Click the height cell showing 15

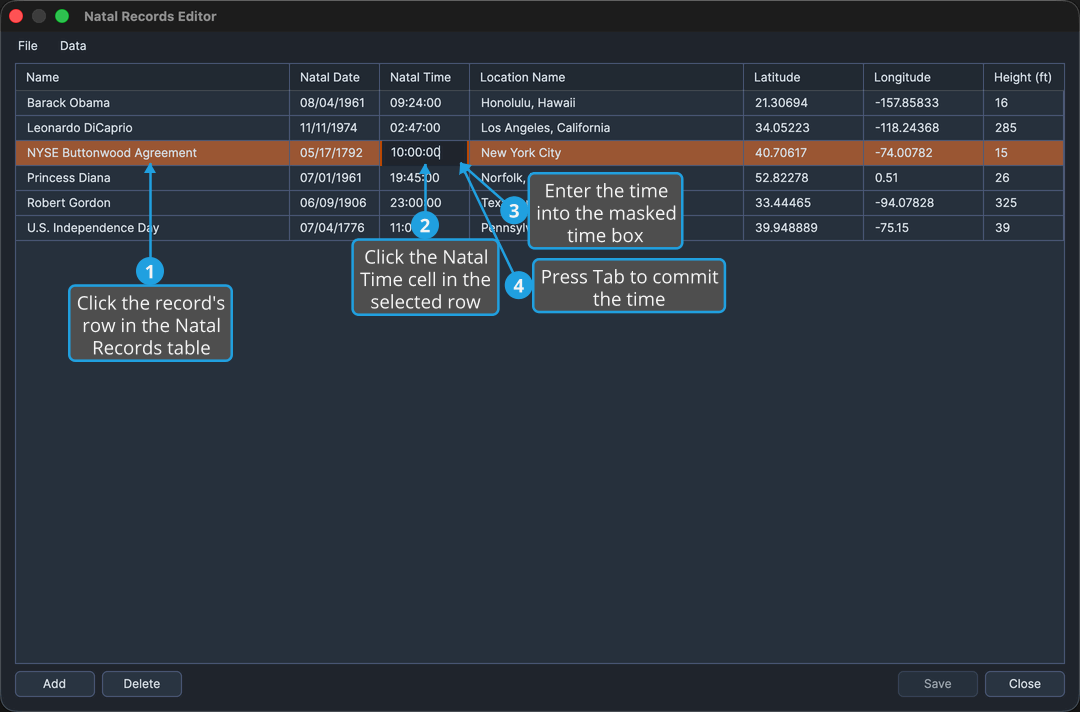1024,153
